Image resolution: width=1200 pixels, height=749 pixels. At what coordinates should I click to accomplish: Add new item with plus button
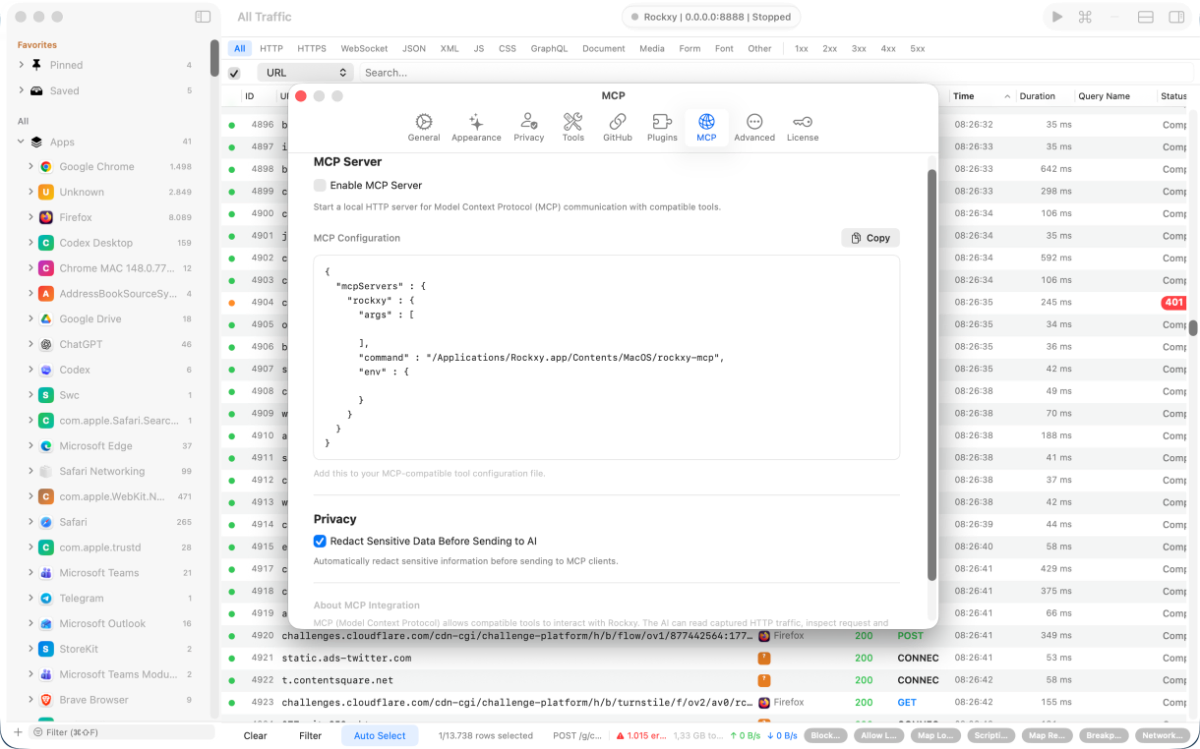click(x=17, y=732)
